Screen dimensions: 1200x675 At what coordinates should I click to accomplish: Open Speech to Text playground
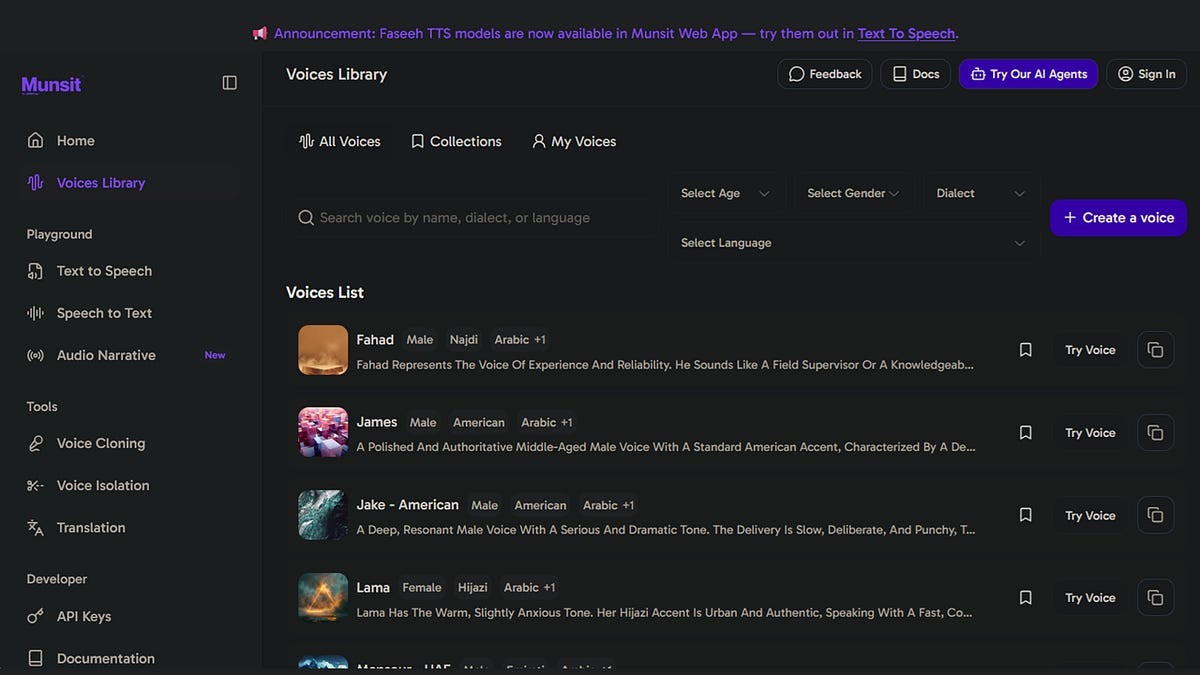tap(104, 313)
